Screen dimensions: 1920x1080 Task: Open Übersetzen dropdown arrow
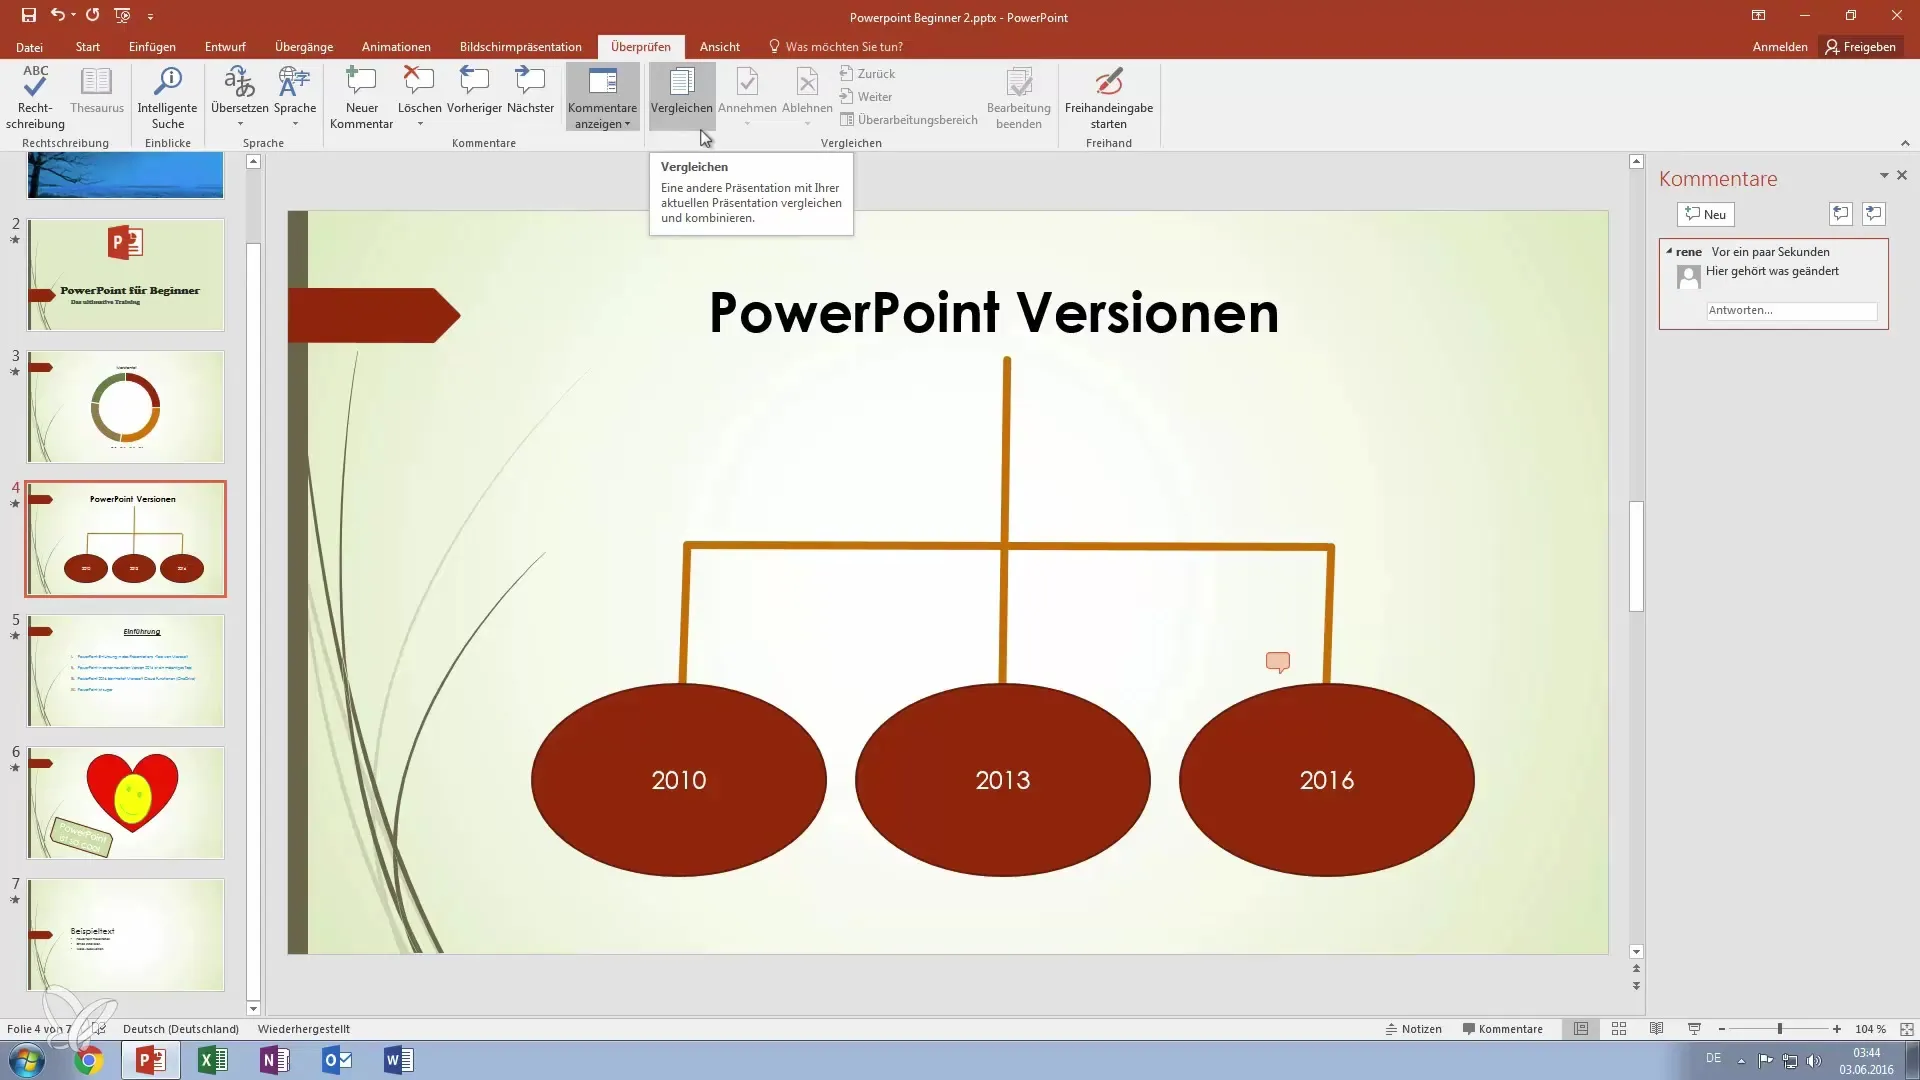[x=240, y=124]
